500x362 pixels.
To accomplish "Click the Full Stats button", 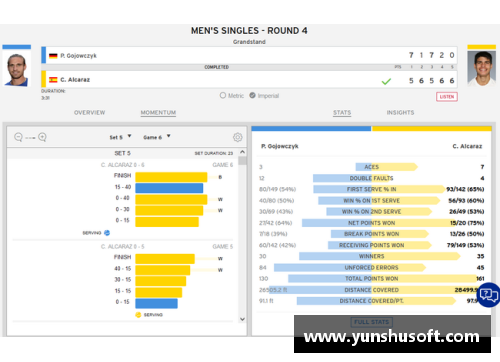I will 371,322.
